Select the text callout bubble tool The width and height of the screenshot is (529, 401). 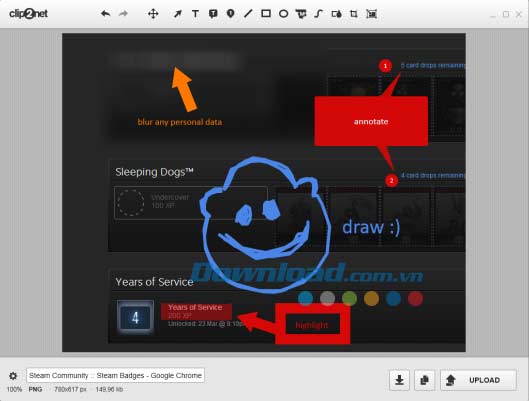pos(213,14)
